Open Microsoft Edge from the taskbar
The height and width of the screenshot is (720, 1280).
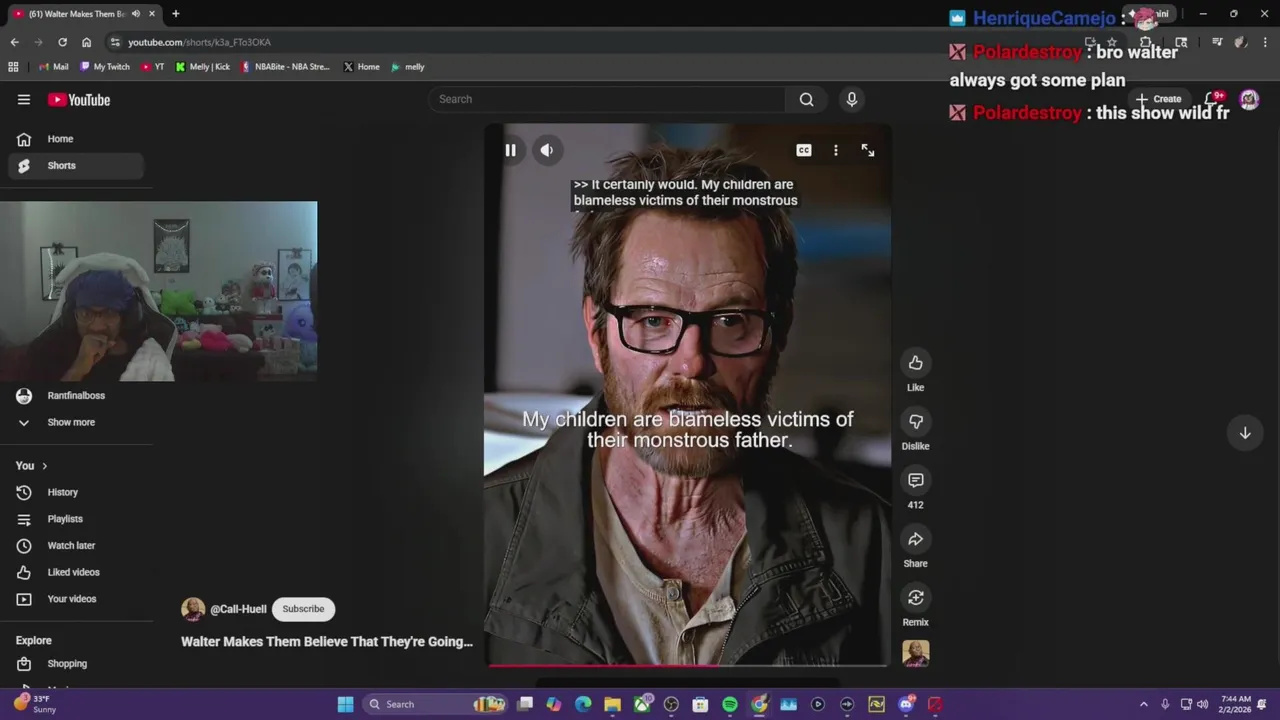tap(583, 704)
